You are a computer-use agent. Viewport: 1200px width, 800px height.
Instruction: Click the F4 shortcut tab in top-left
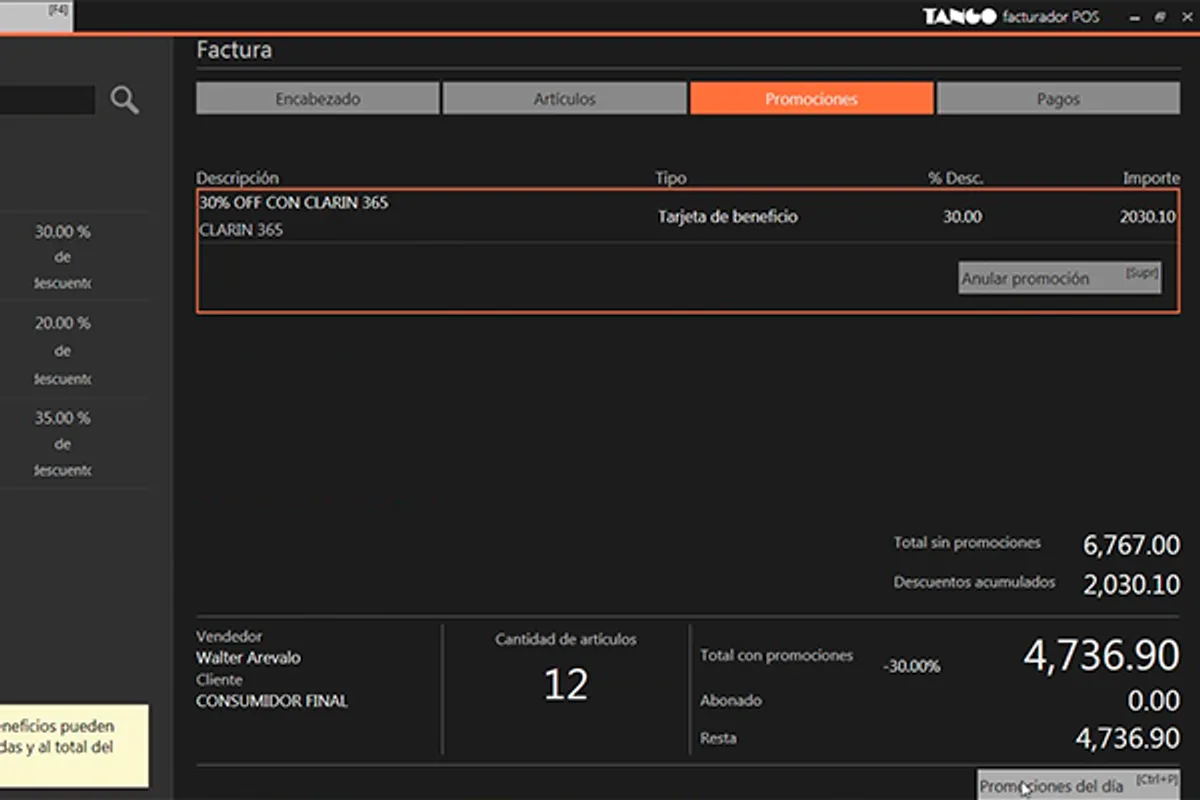tap(36, 15)
